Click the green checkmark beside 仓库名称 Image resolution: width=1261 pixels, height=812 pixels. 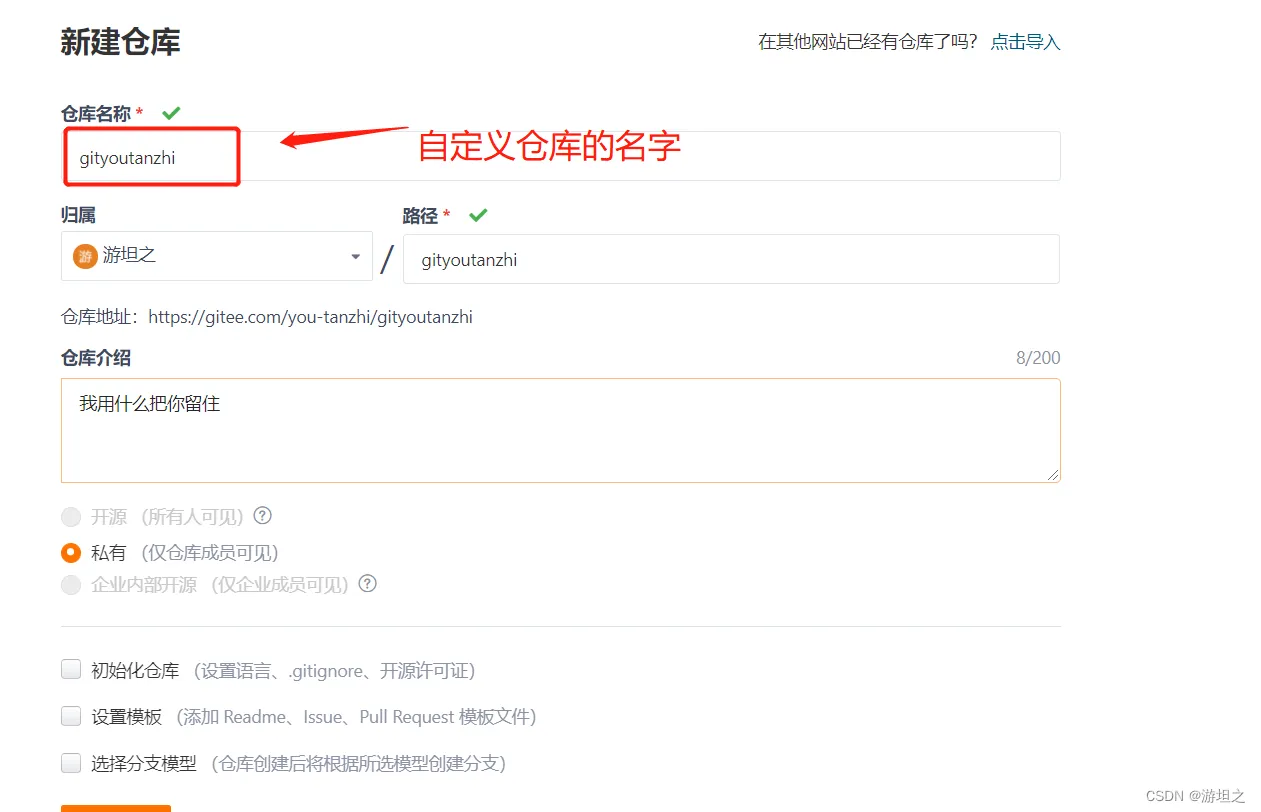point(171,113)
